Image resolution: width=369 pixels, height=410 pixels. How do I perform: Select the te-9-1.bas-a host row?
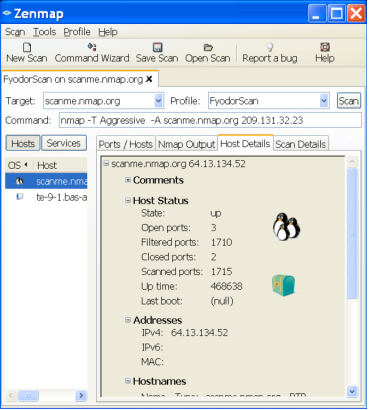pos(46,197)
